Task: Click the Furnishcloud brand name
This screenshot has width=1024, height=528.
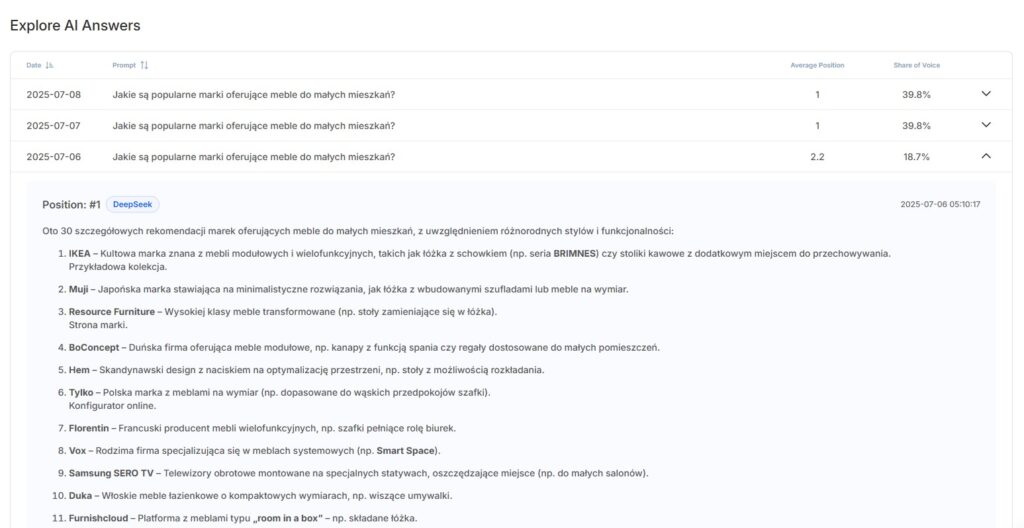Action: point(99,518)
